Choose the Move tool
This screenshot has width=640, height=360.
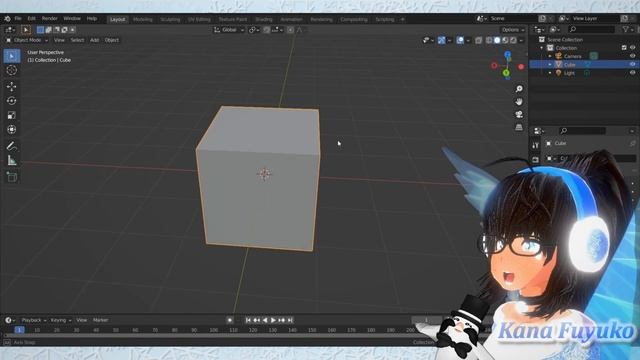pos(12,86)
